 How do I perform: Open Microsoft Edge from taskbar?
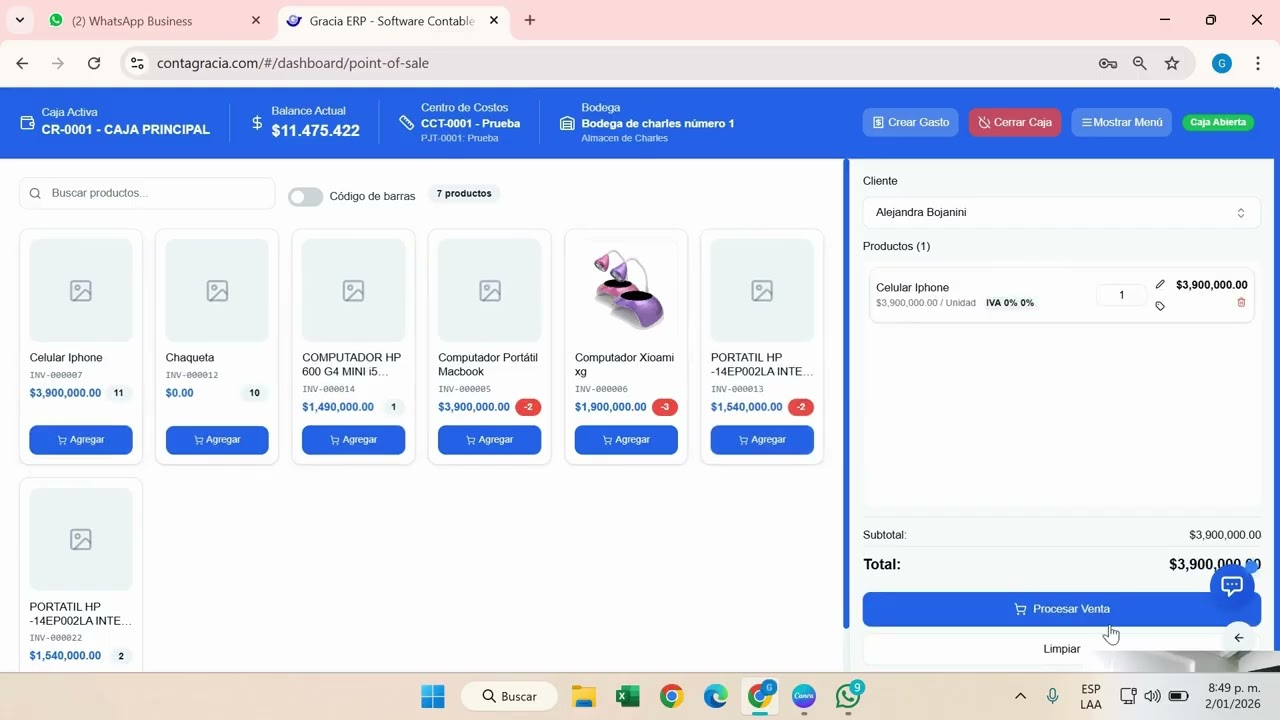point(716,696)
